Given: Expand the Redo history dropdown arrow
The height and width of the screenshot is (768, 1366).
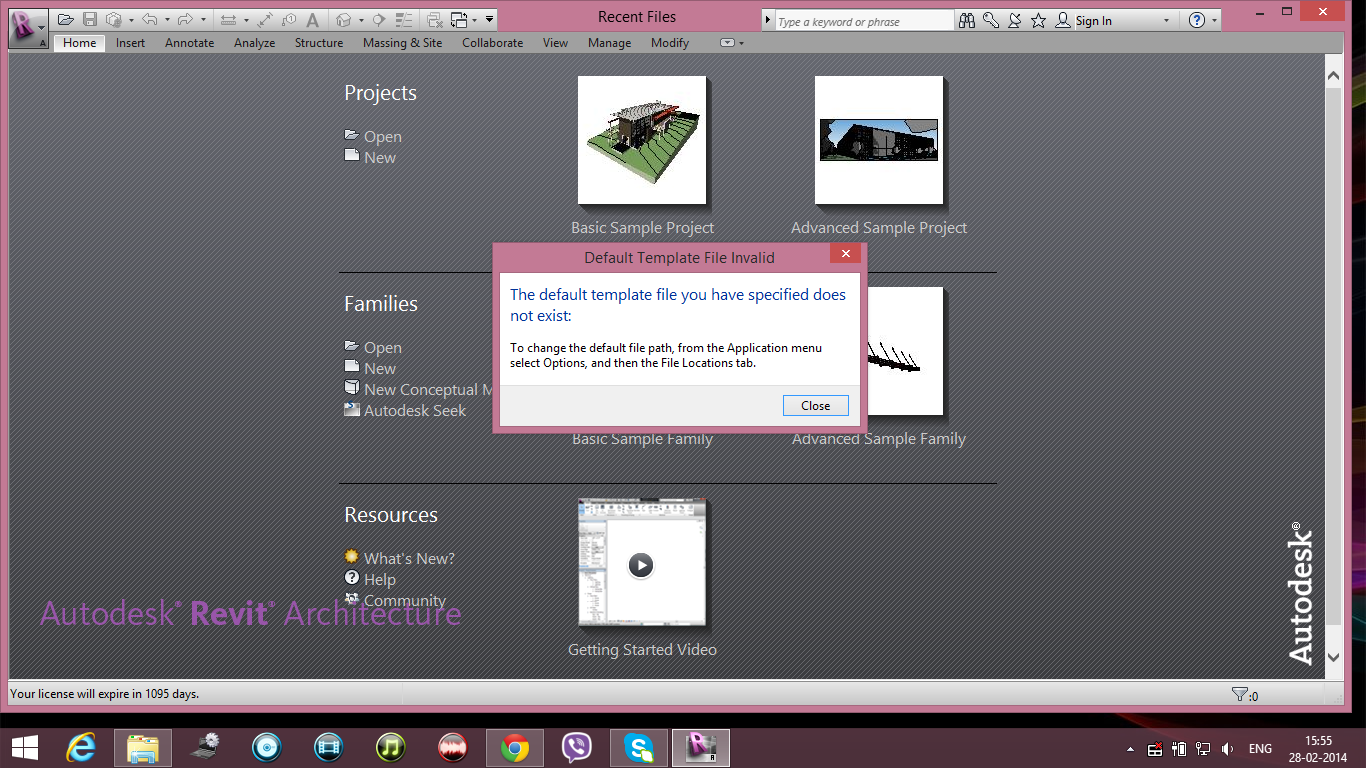Looking at the screenshot, I should click(x=203, y=20).
